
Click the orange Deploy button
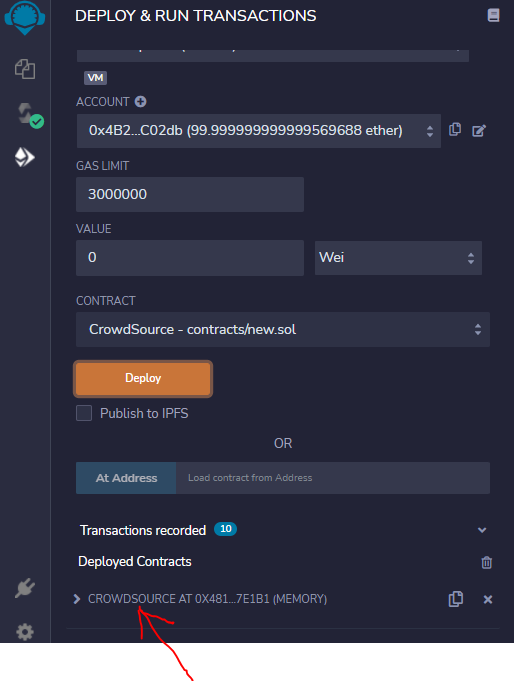pyautogui.click(x=143, y=379)
